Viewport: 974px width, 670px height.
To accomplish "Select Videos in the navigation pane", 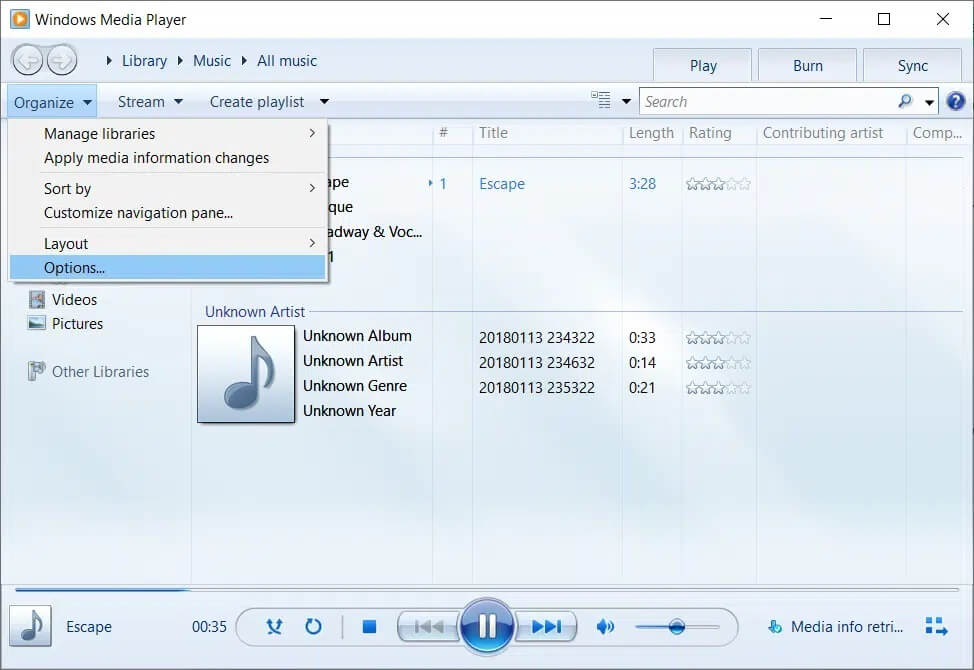I will pos(75,299).
